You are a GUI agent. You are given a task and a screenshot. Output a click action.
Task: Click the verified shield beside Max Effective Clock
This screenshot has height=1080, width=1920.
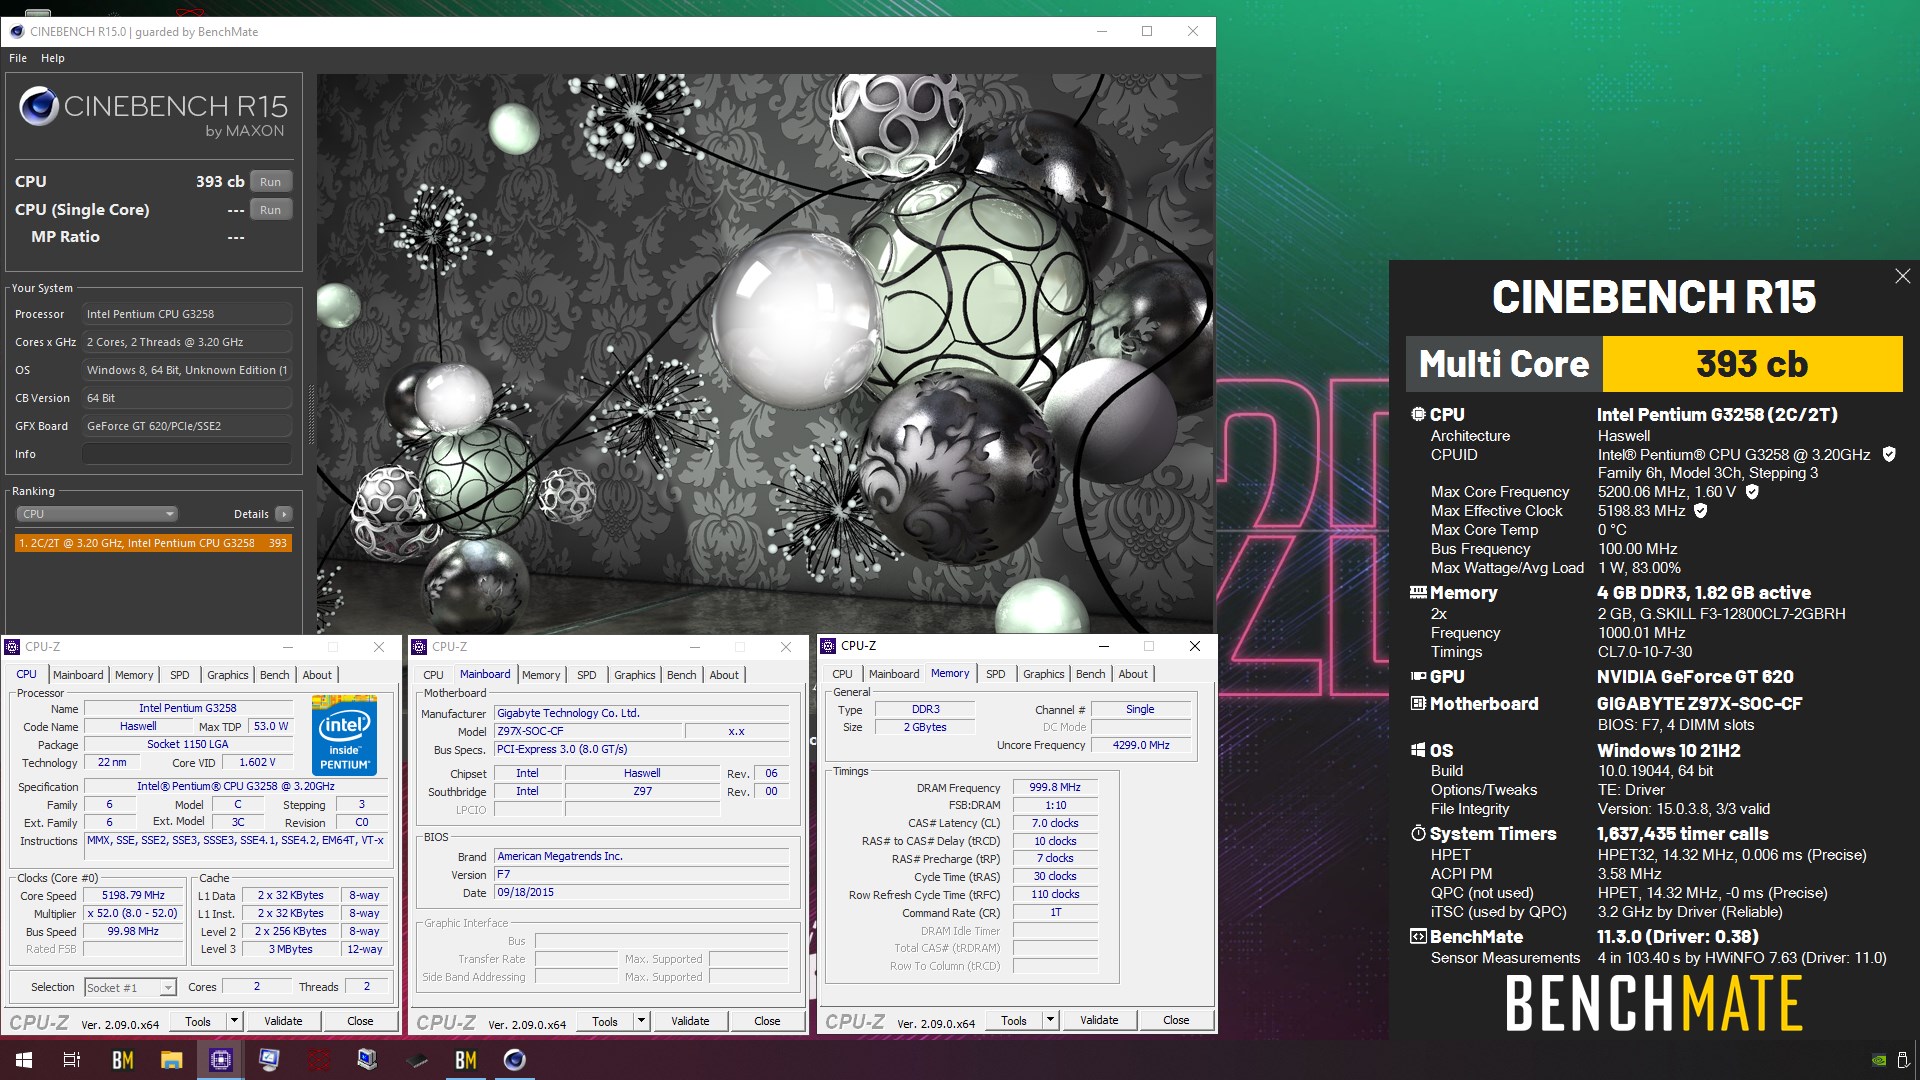1700,510
